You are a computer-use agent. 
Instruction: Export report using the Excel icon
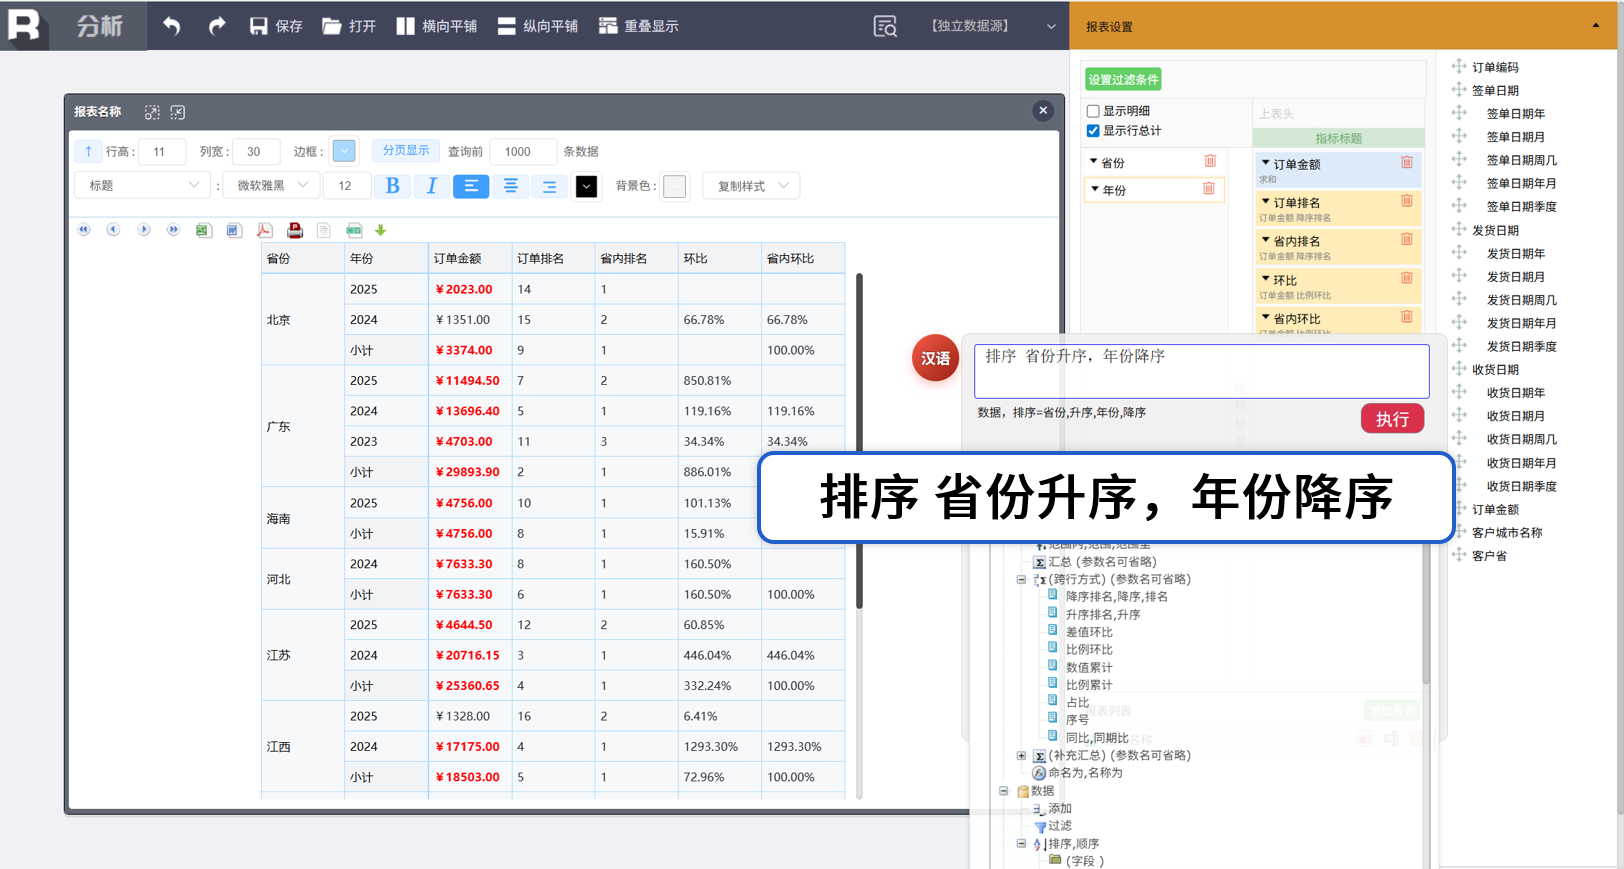[203, 230]
